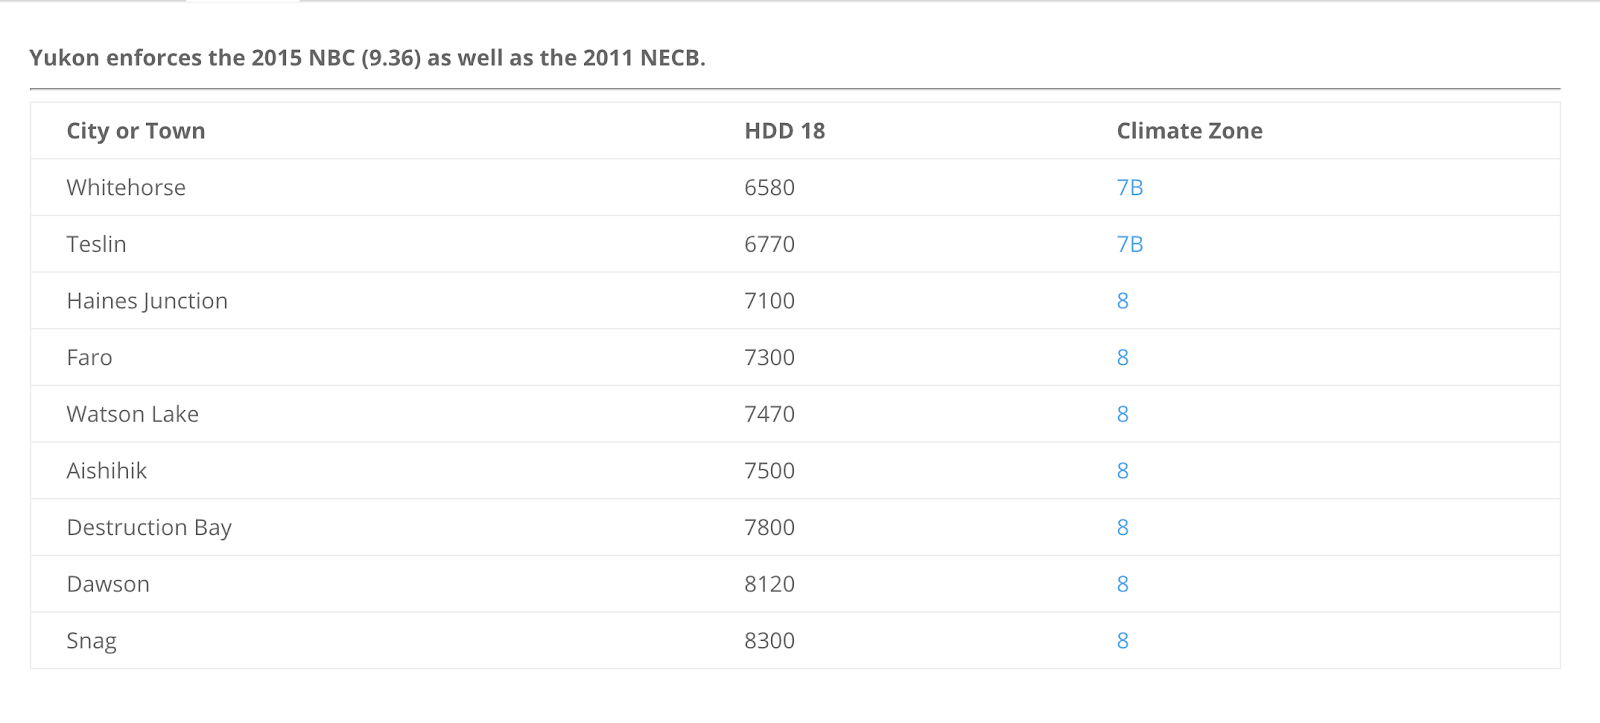1600x723 pixels.
Task: Click the 7100 HDD value for Haines Junction
Action: (769, 301)
